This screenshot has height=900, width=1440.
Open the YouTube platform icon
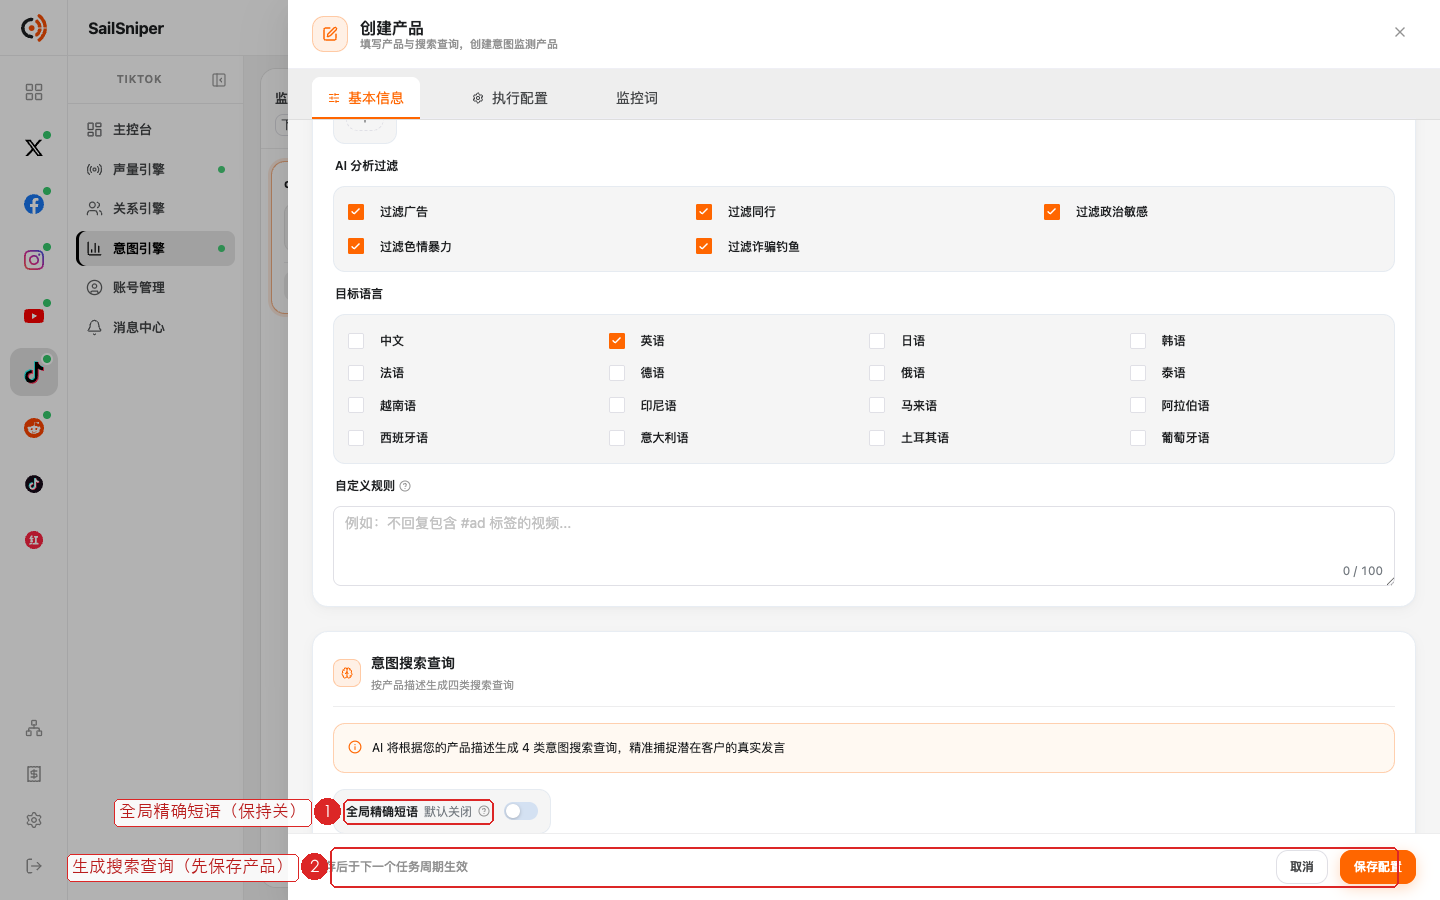pyautogui.click(x=34, y=316)
